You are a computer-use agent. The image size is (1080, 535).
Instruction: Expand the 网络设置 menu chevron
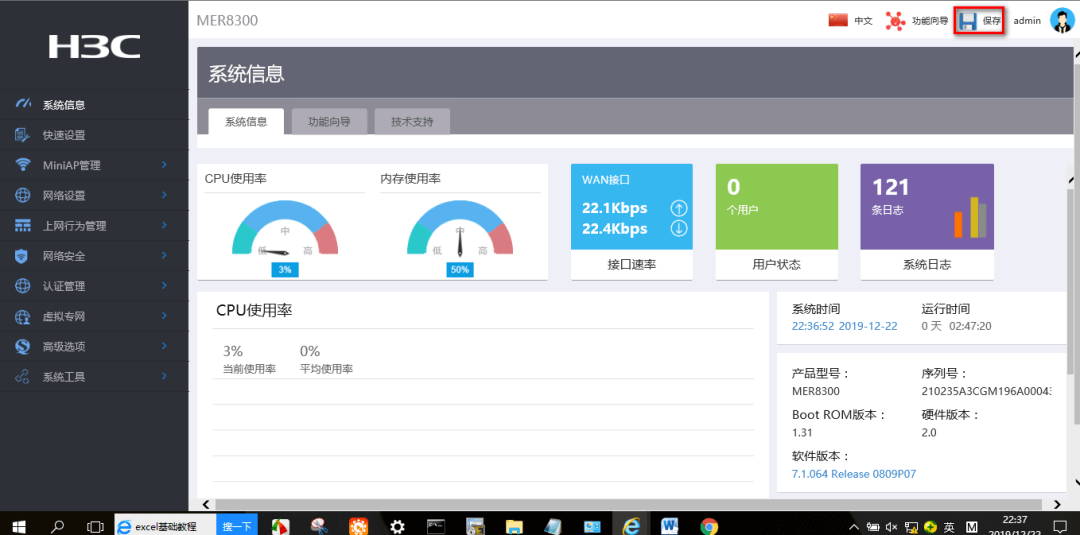(x=165, y=195)
